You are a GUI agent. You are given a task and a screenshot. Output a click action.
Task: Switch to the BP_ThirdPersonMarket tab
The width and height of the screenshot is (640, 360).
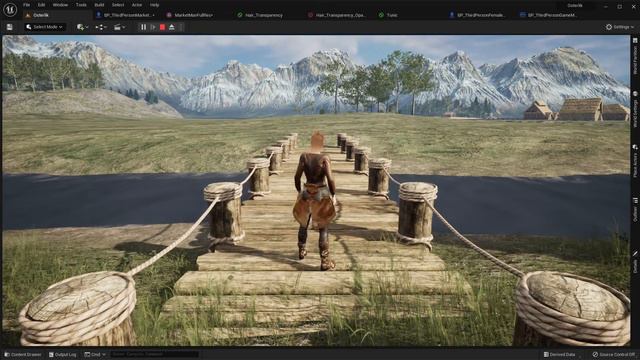125,15
